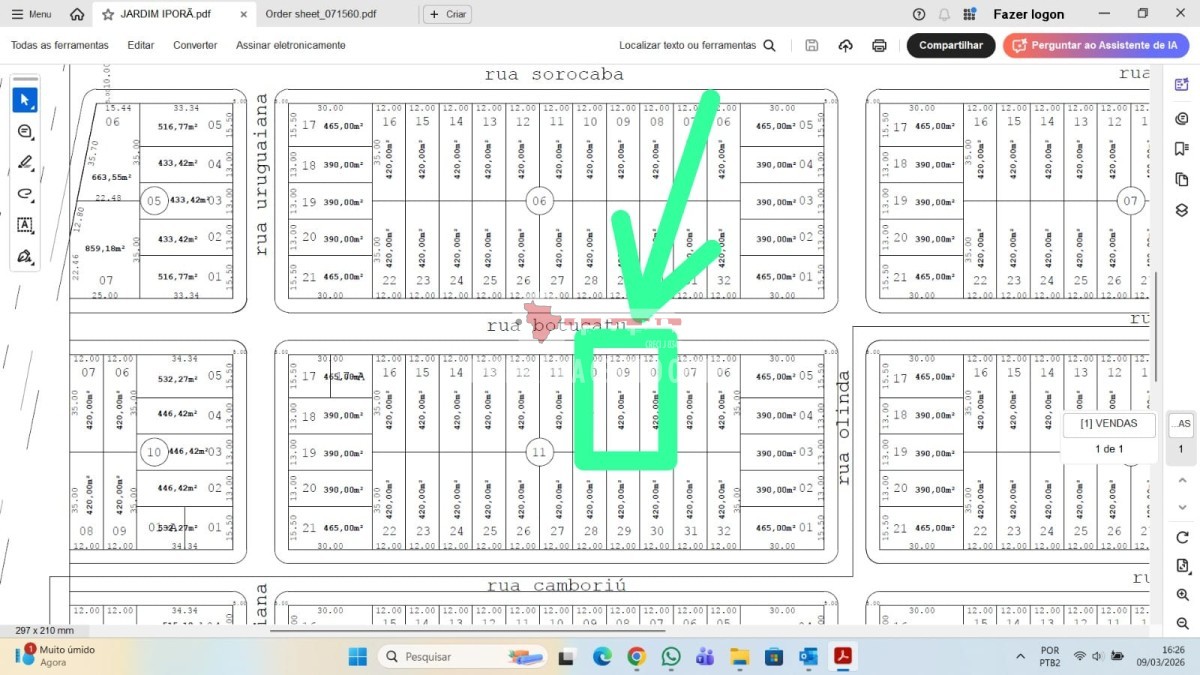The image size is (1200, 675).
Task: Open the bookmarks panel icon
Action: point(1181,148)
